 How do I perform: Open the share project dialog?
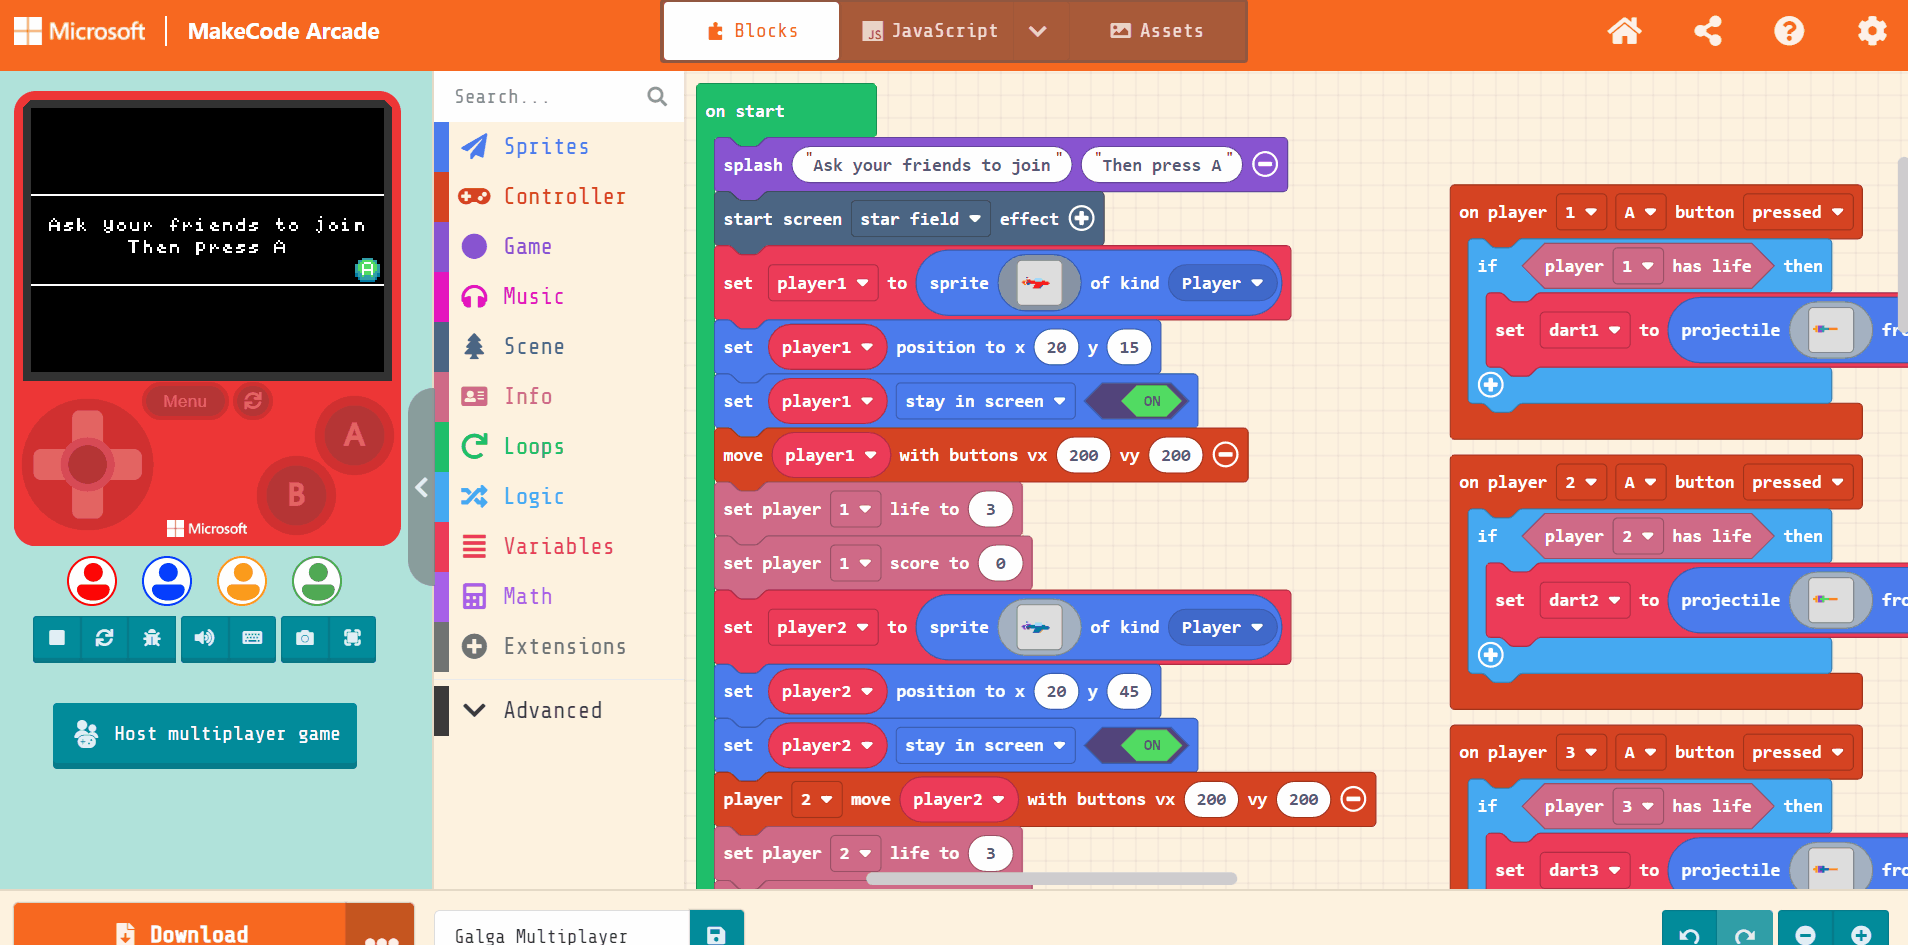click(1708, 31)
